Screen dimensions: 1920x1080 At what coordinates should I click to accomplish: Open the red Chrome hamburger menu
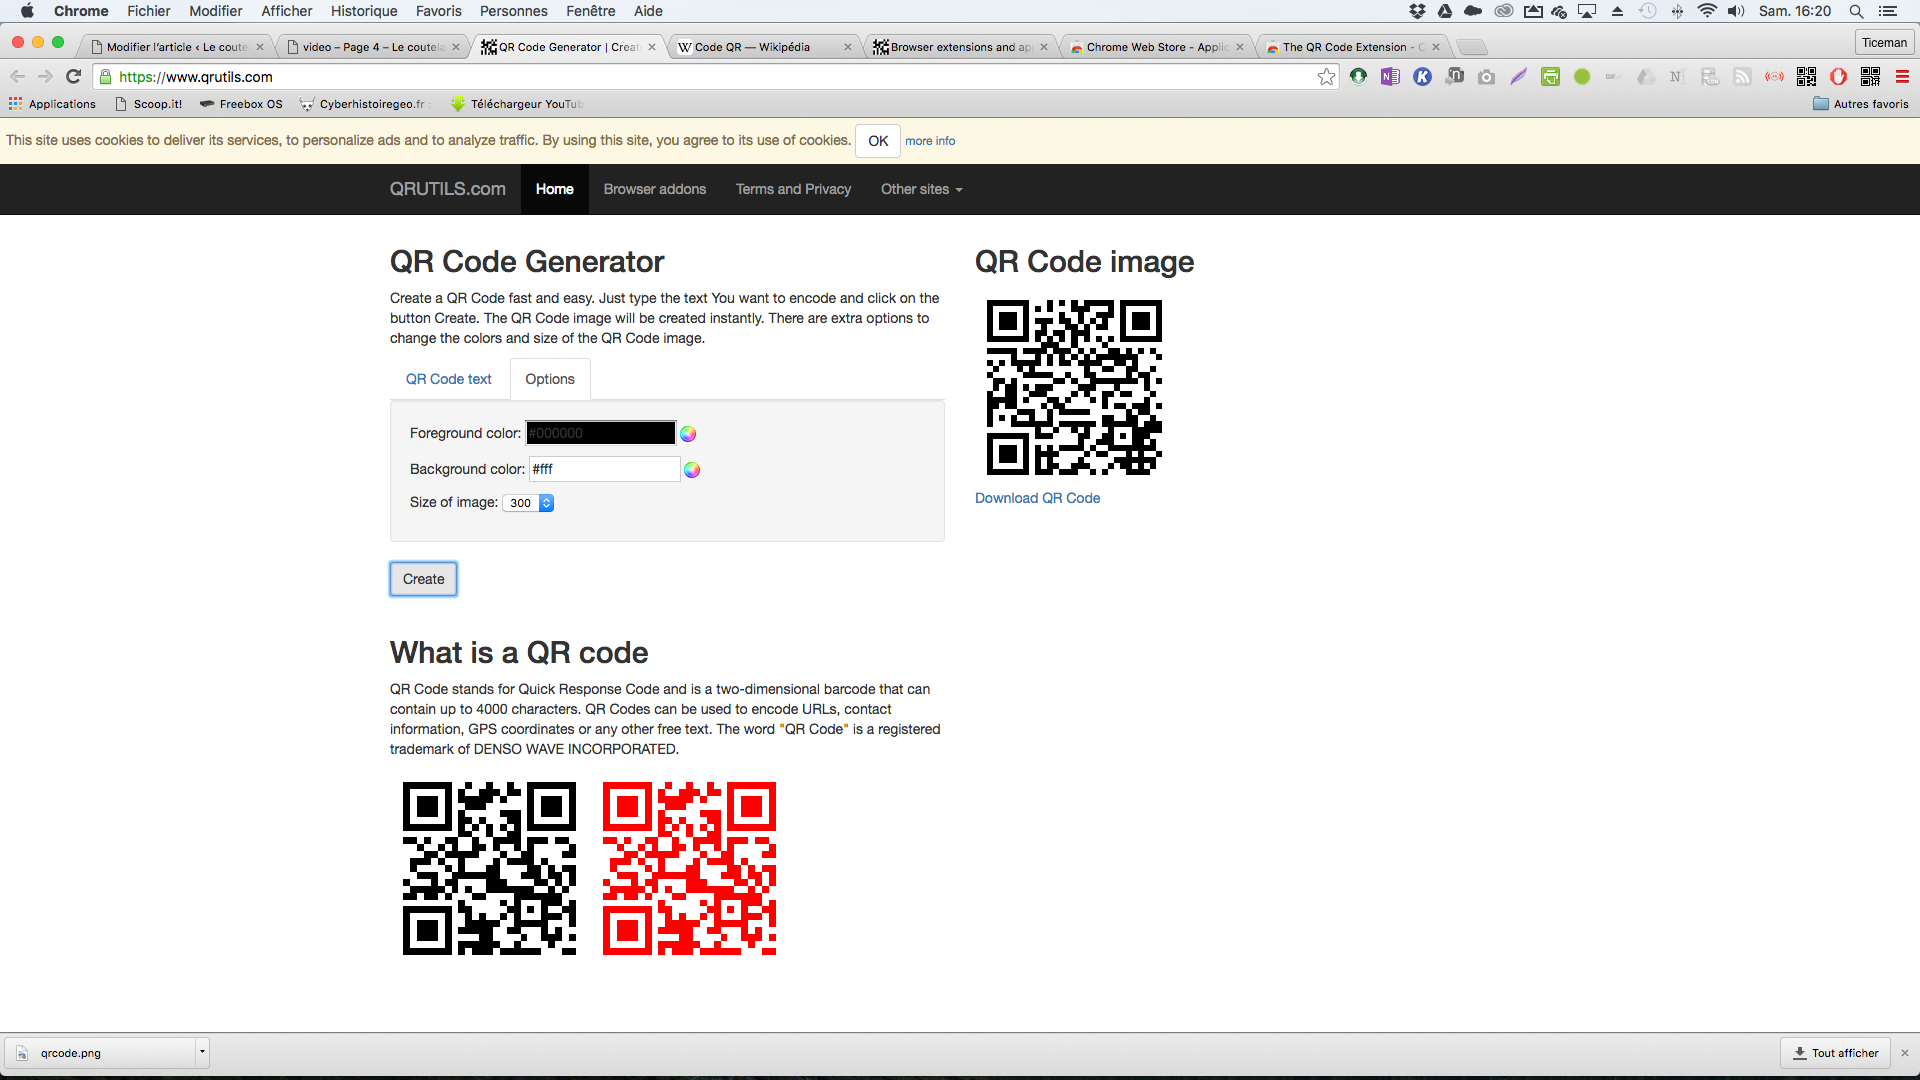pos(1902,77)
